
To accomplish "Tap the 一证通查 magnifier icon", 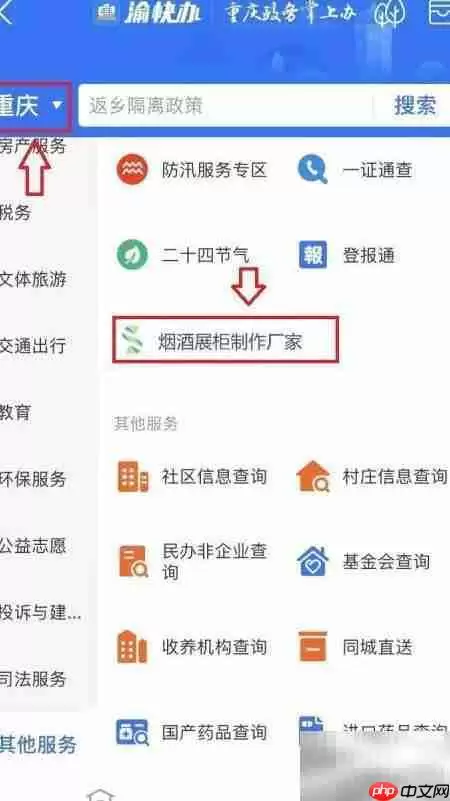I will click(x=313, y=170).
